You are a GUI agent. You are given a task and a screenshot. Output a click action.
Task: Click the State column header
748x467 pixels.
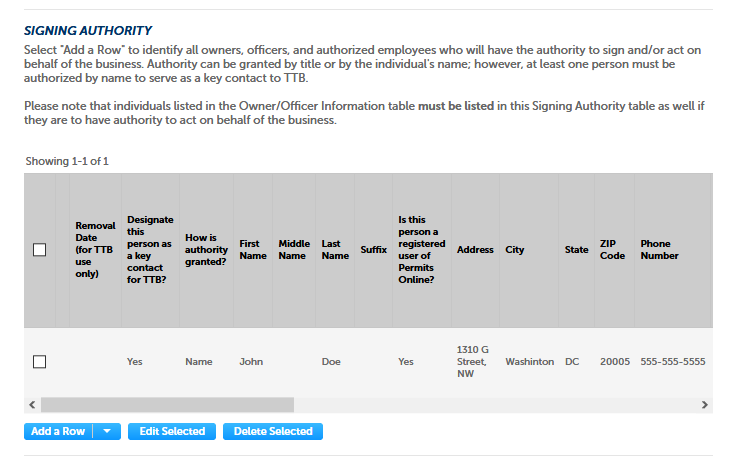(576, 250)
